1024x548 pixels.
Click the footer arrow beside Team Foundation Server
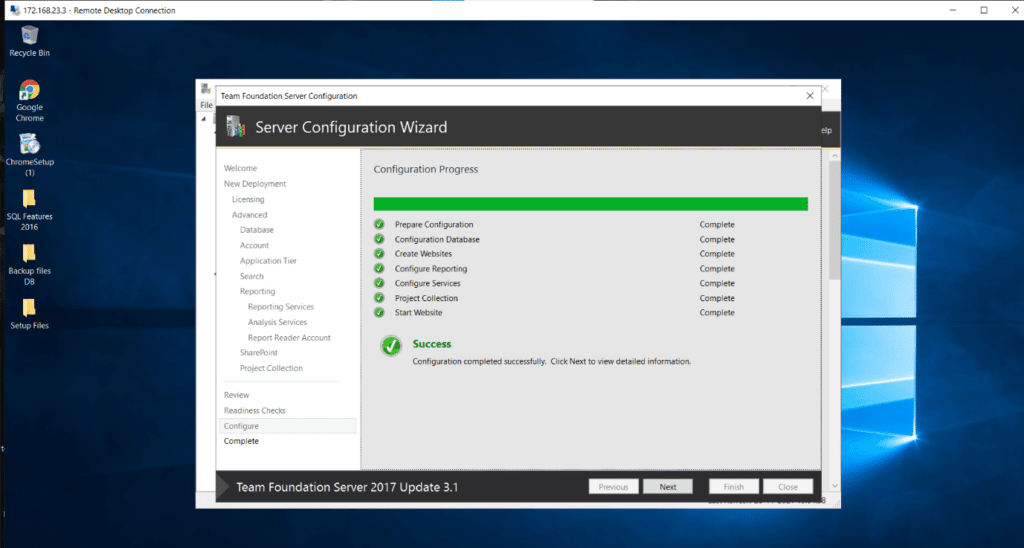point(223,487)
